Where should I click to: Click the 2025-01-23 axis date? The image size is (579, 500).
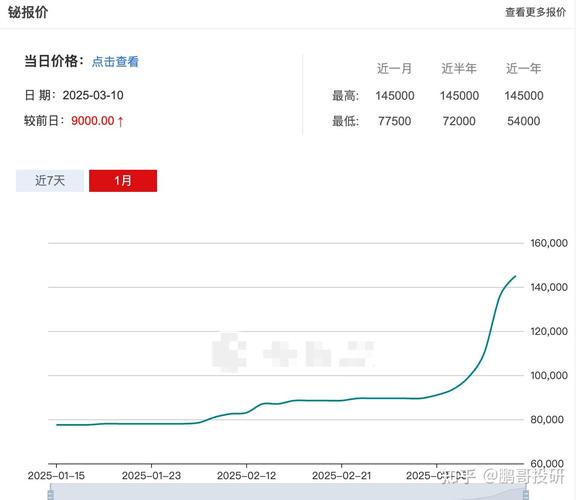tap(151, 476)
